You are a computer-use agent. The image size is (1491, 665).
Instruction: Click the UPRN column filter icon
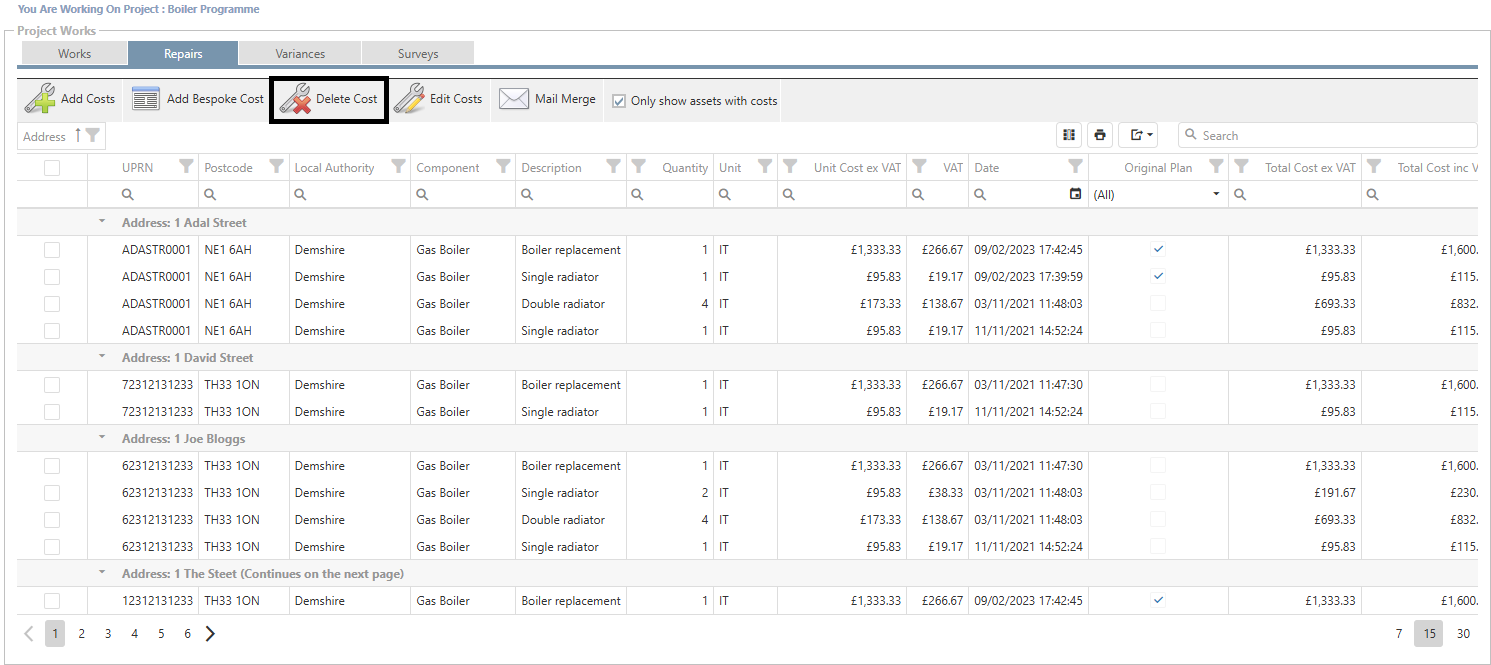pos(186,167)
